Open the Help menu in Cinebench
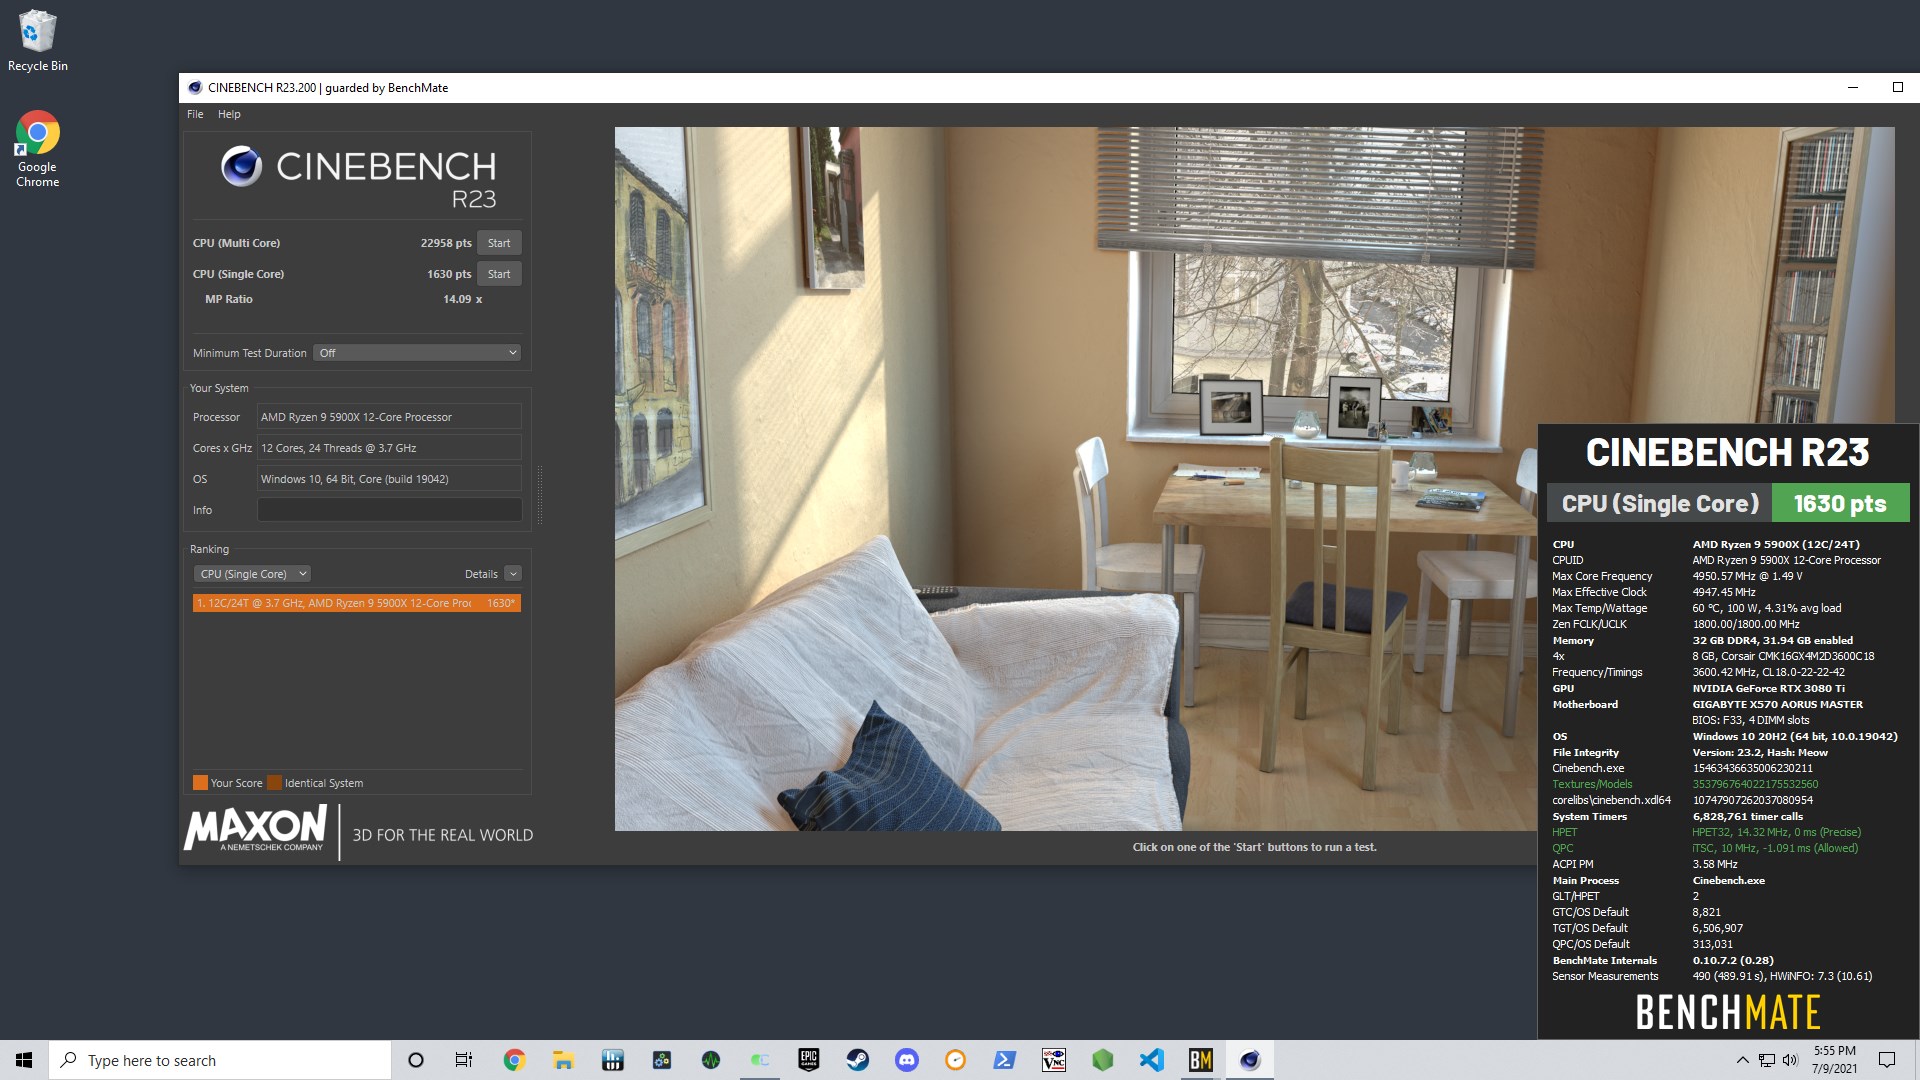The height and width of the screenshot is (1080, 1920). 229,114
